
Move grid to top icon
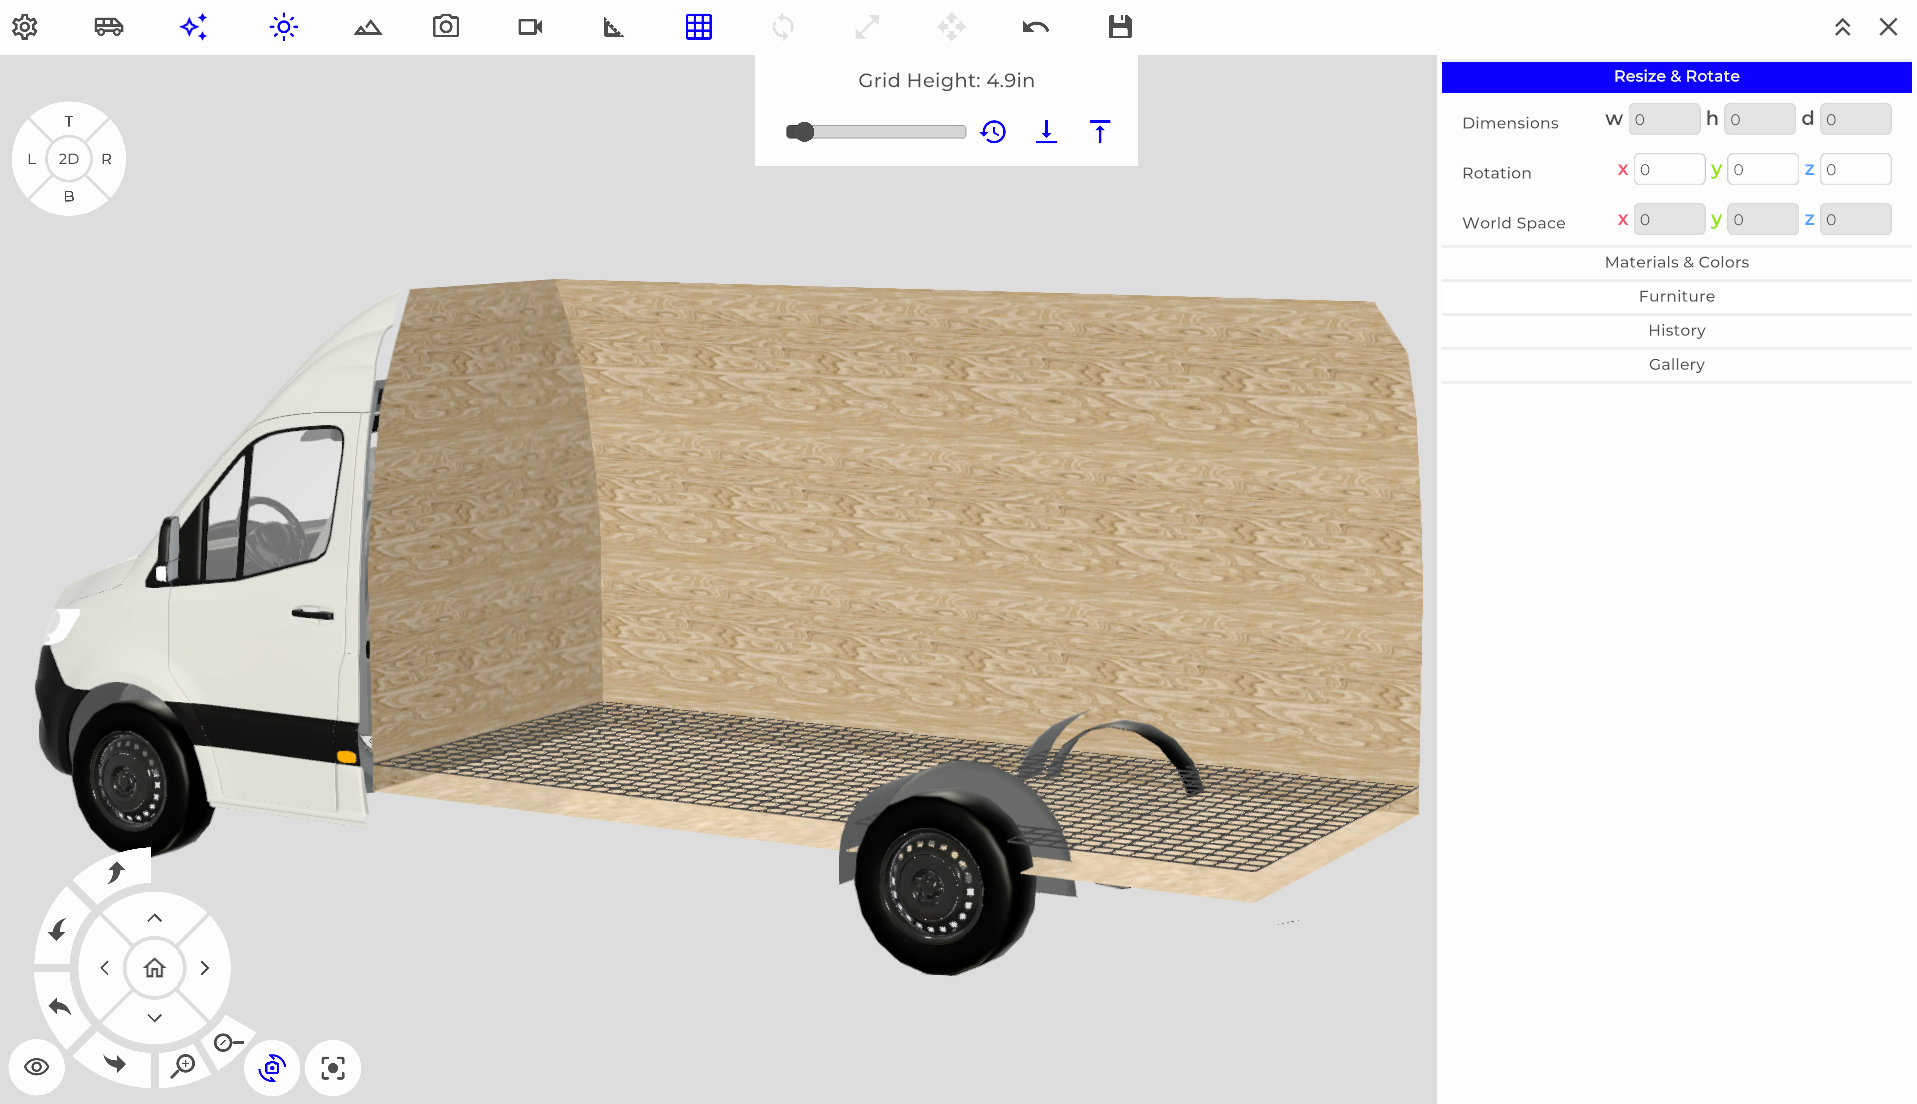tap(1100, 132)
